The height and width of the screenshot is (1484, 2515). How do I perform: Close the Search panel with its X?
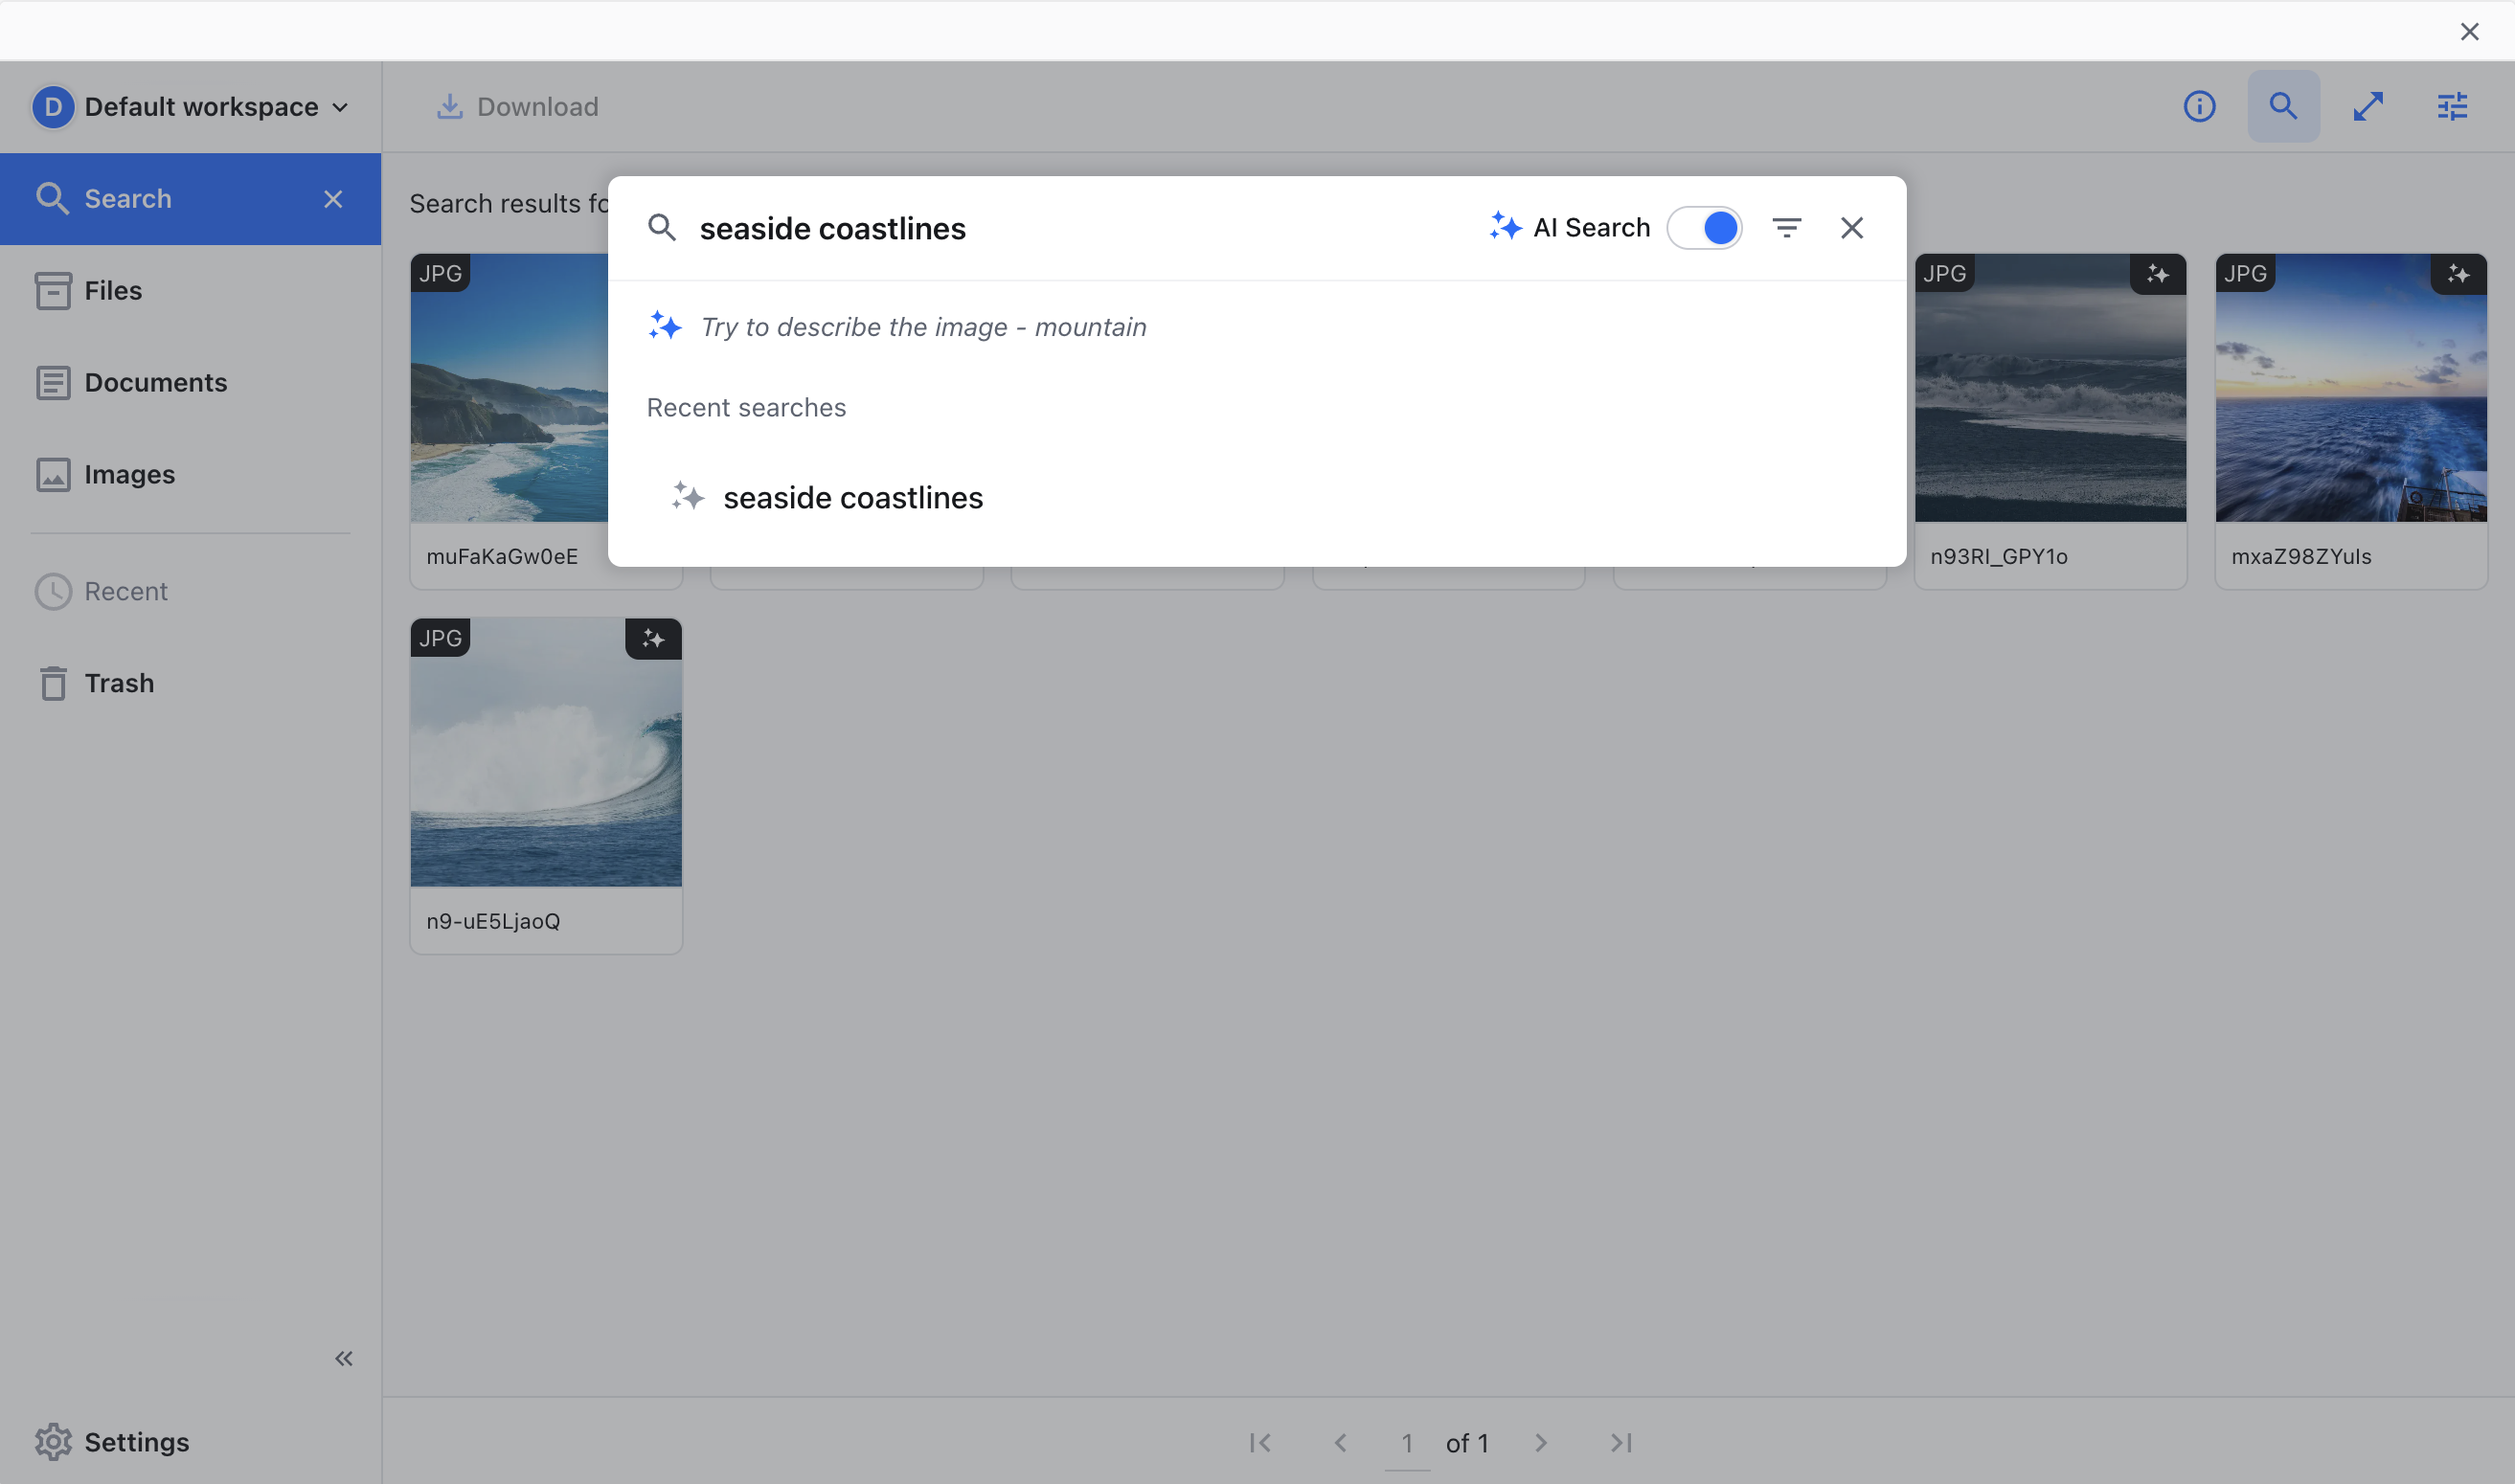tap(332, 198)
